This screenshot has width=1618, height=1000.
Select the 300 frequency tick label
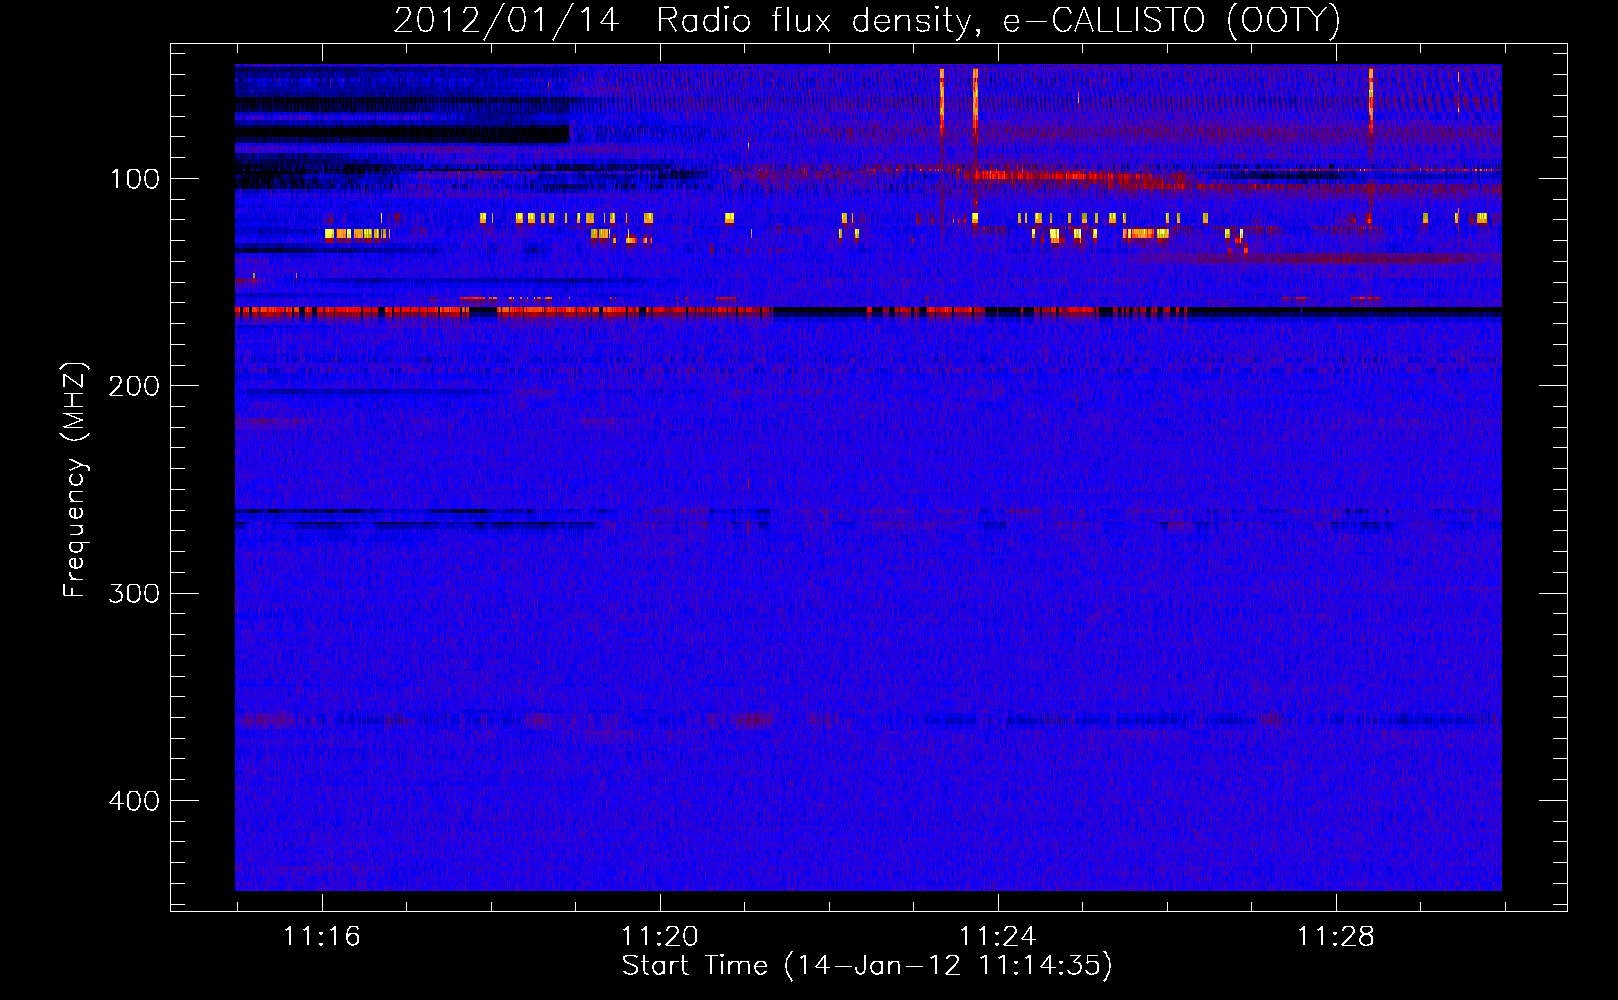coord(135,593)
